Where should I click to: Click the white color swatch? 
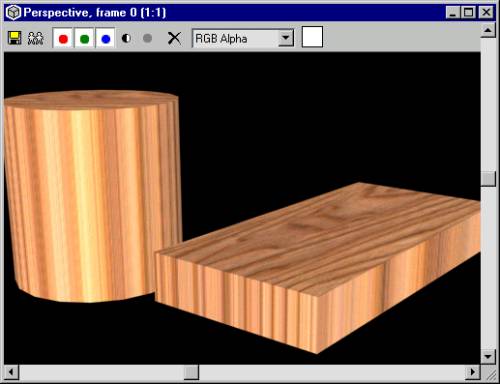pyautogui.click(x=312, y=37)
